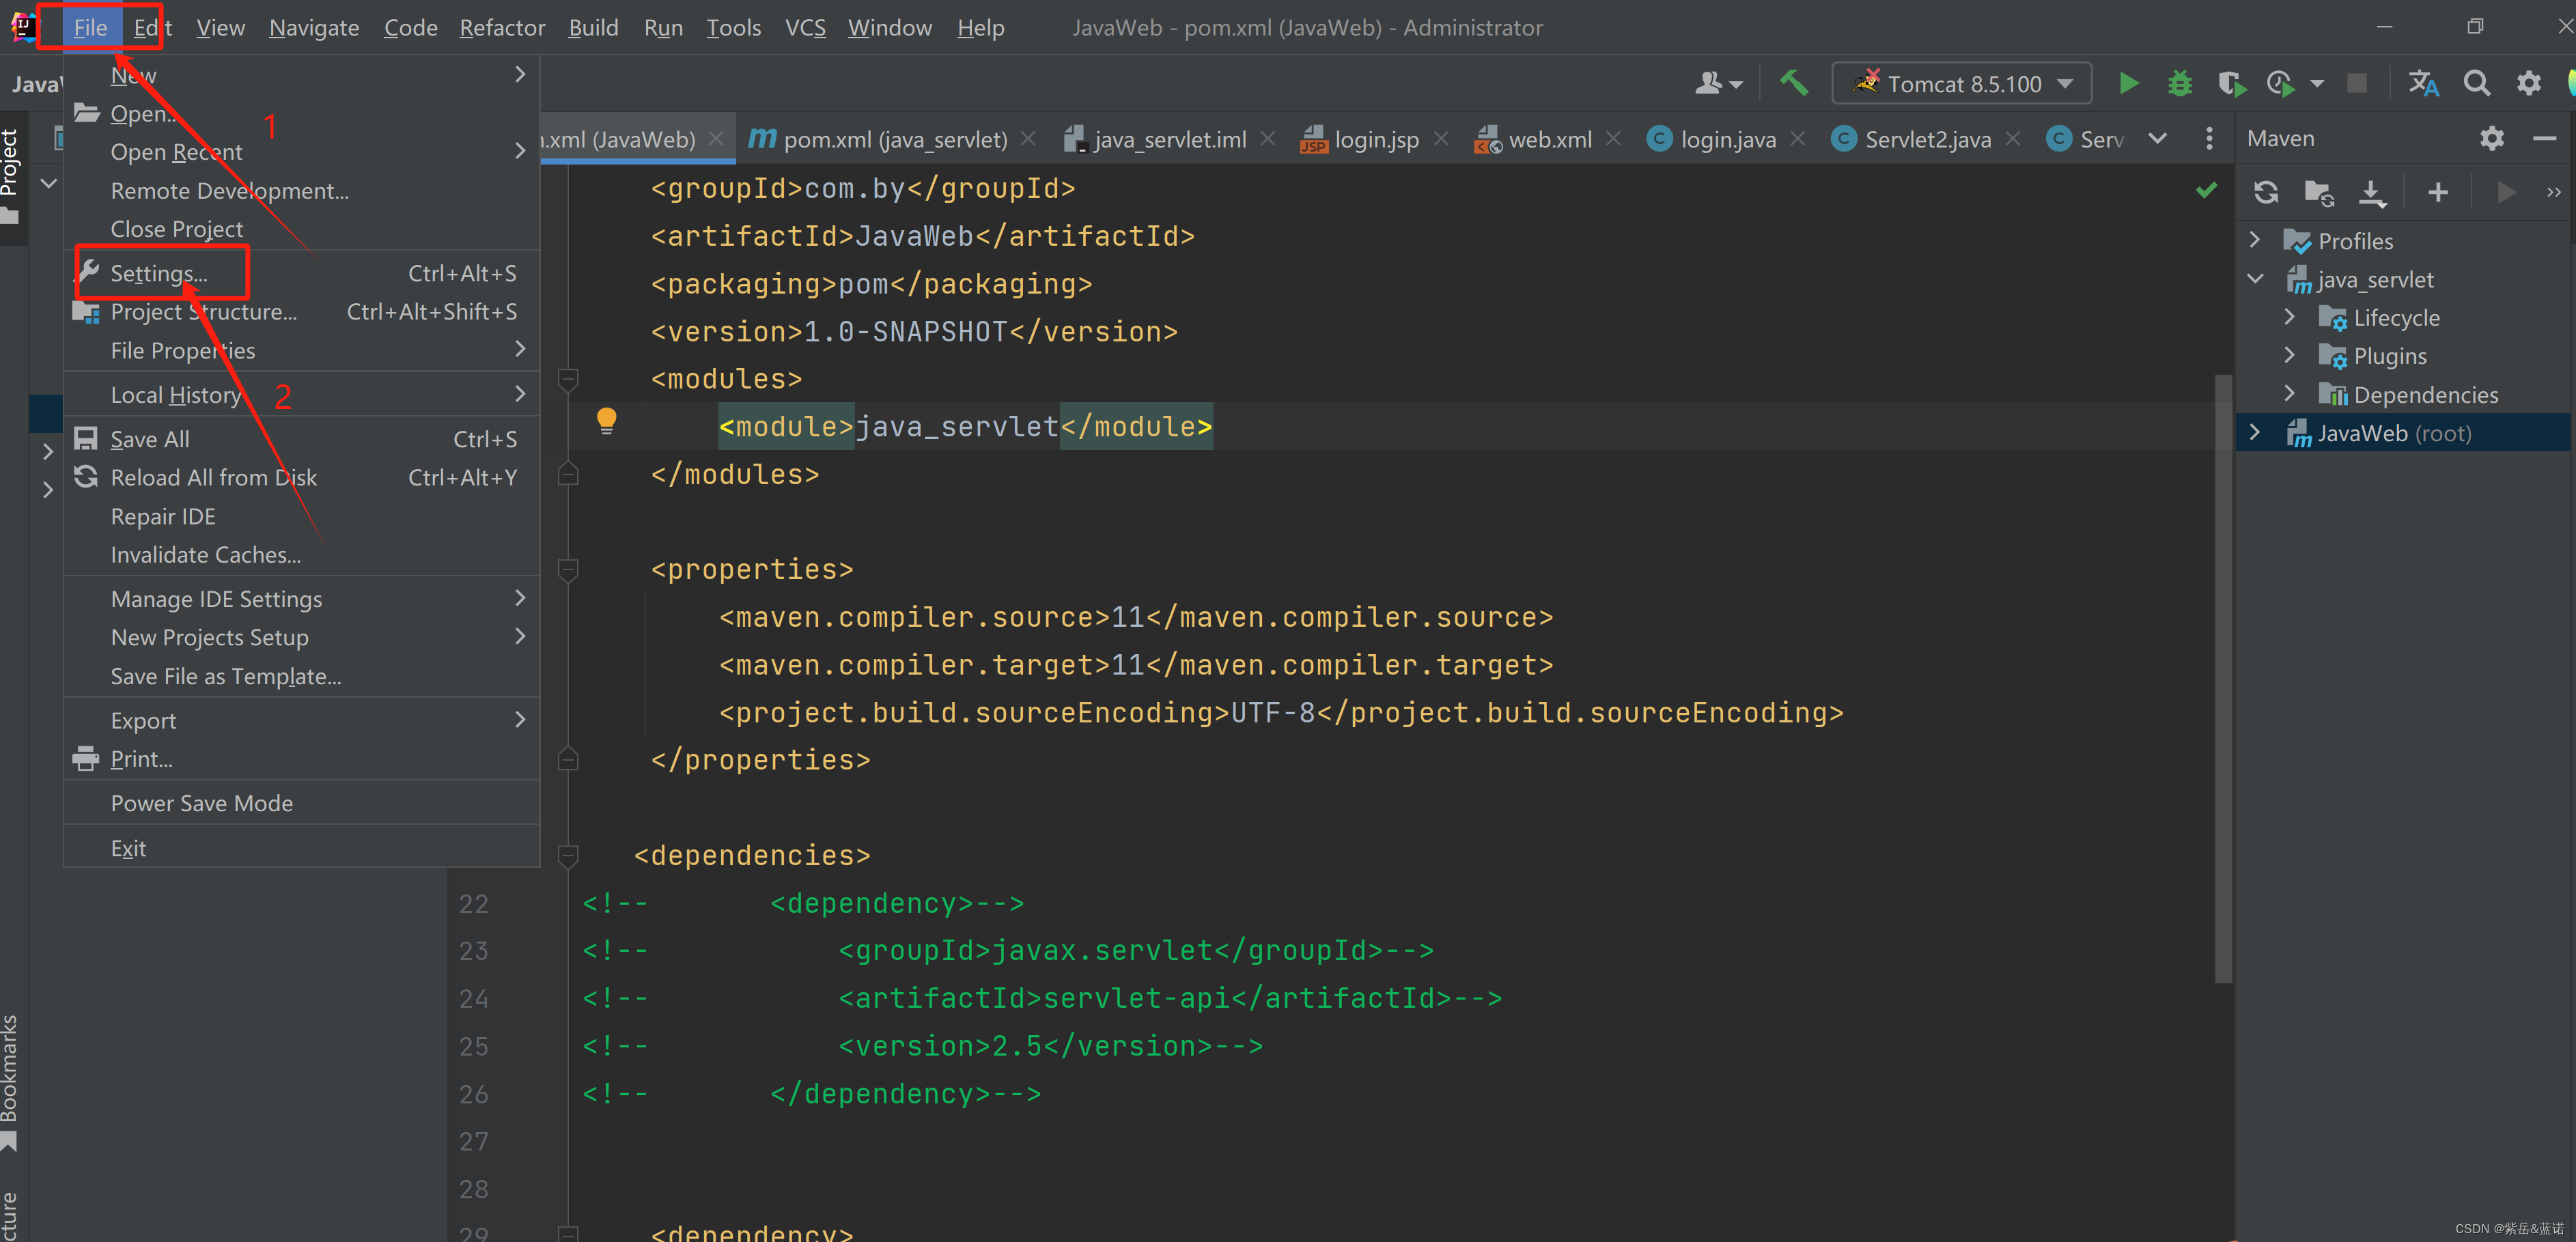This screenshot has height=1242, width=2576.
Task: Click Invalidate Caches menu entry
Action: click(205, 555)
